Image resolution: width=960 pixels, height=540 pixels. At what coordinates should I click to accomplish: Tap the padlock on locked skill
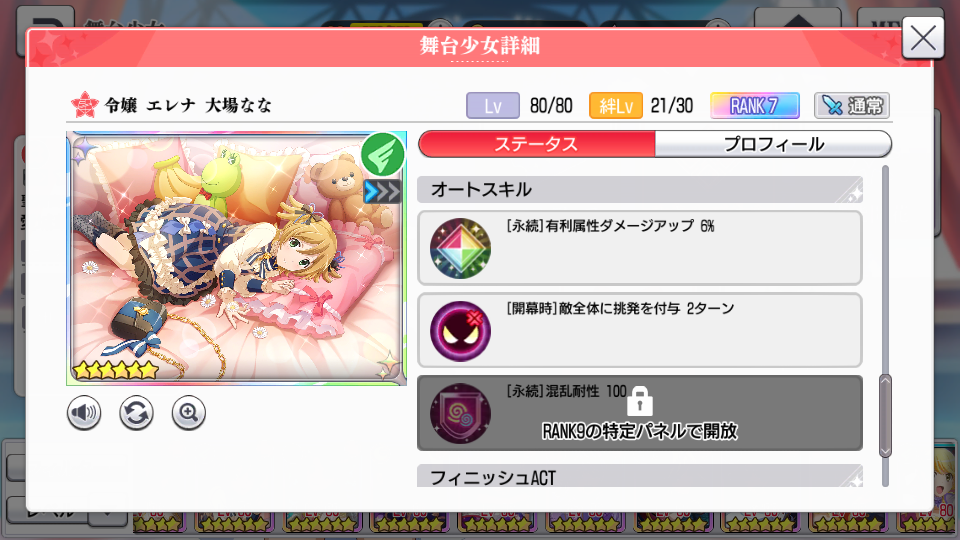click(640, 401)
